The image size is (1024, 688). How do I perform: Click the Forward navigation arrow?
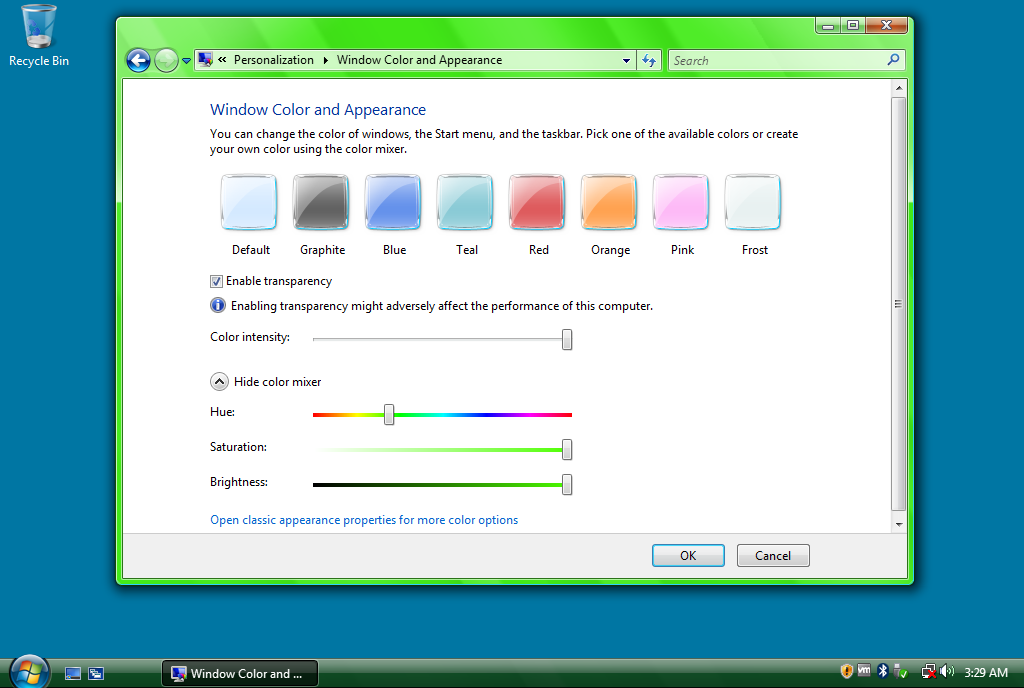pos(167,61)
